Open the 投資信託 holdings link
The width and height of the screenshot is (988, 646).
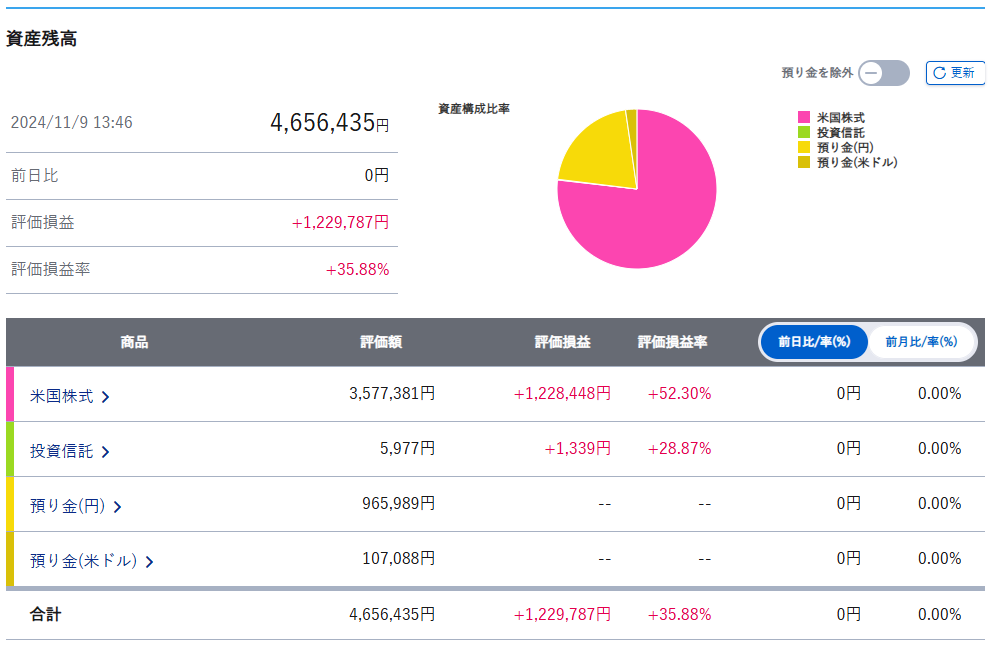click(x=62, y=451)
